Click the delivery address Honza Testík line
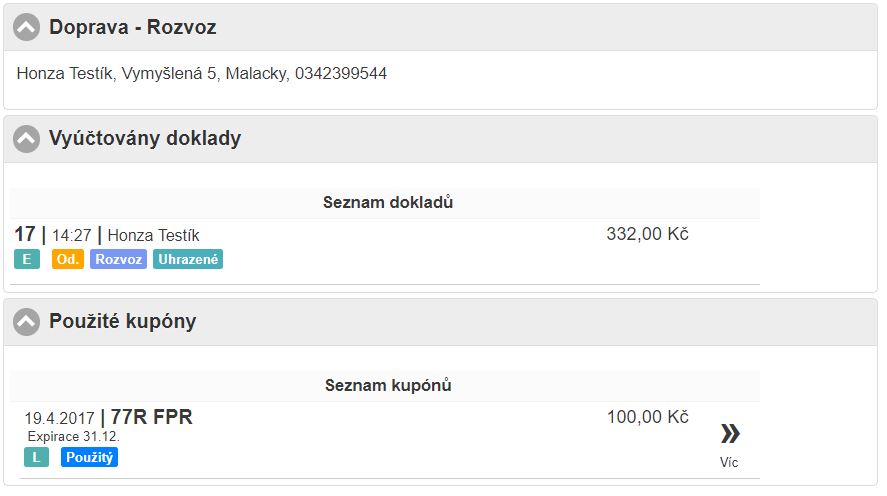 coord(202,74)
